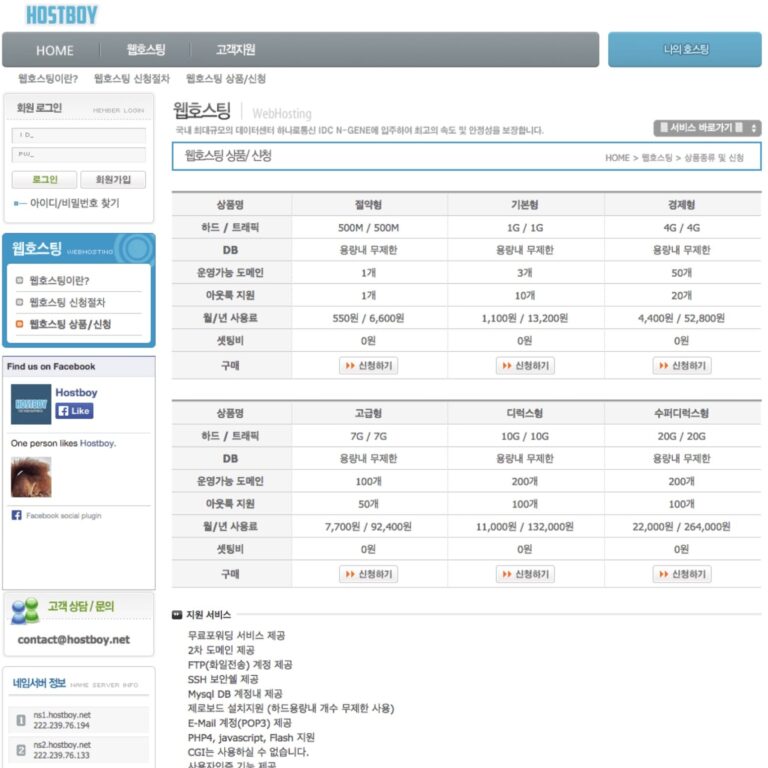The width and height of the screenshot is (768, 768).
Task: Click the Hostboy Facebook page thumbnail
Action: coord(31,404)
